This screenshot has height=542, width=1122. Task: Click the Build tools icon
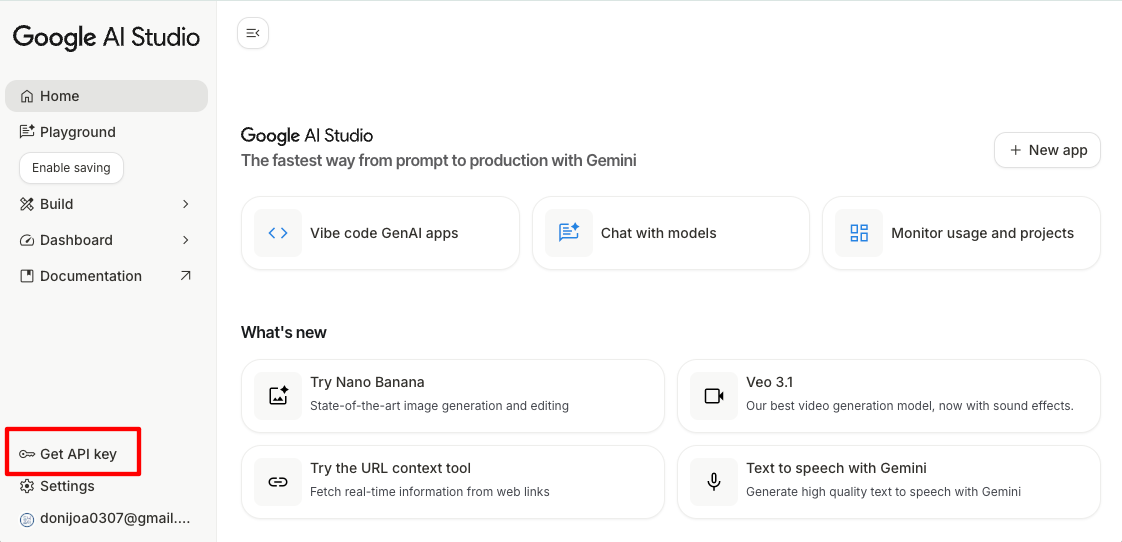tap(27, 204)
